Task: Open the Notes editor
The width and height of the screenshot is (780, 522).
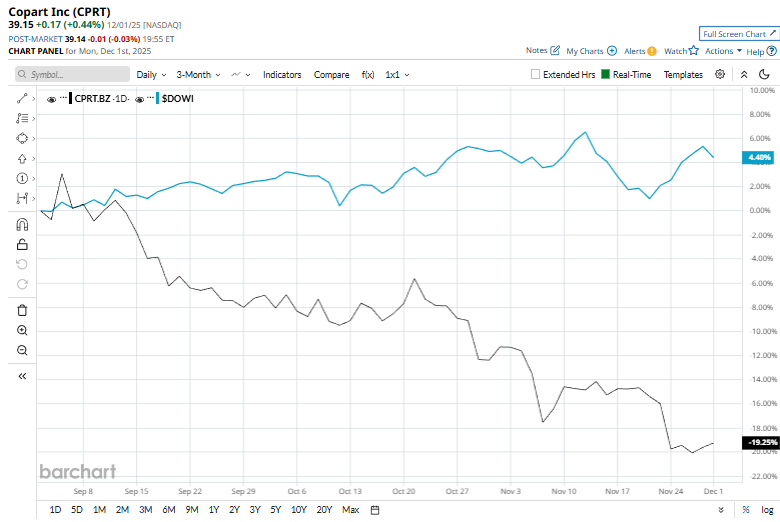Action: click(543, 50)
